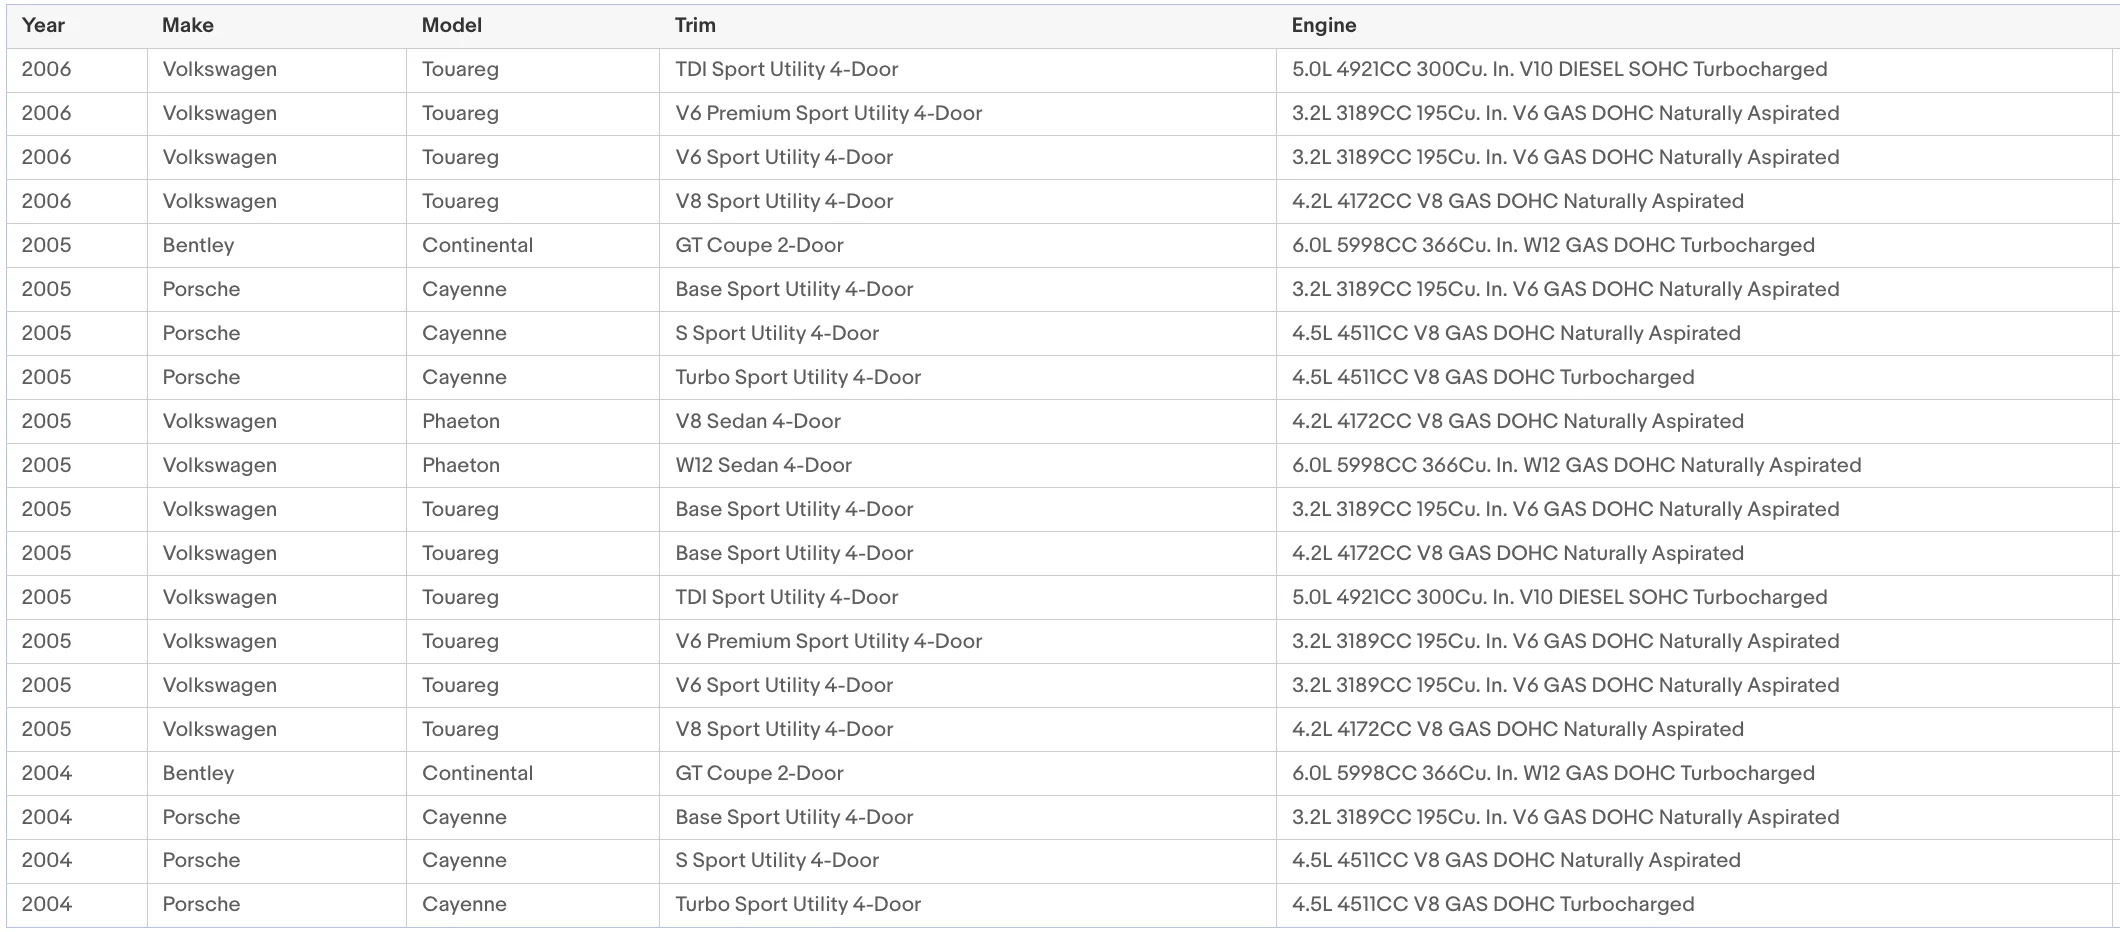Click 'V6 Sport Utility 4-Door' in the 2006 row
Viewport: 2120px width, 932px height.
pos(784,157)
